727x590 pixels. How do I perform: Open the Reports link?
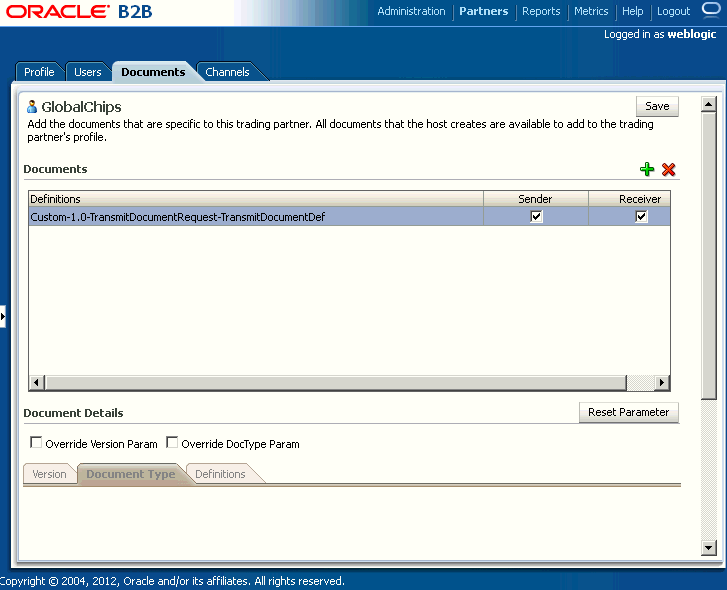pyautogui.click(x=541, y=11)
